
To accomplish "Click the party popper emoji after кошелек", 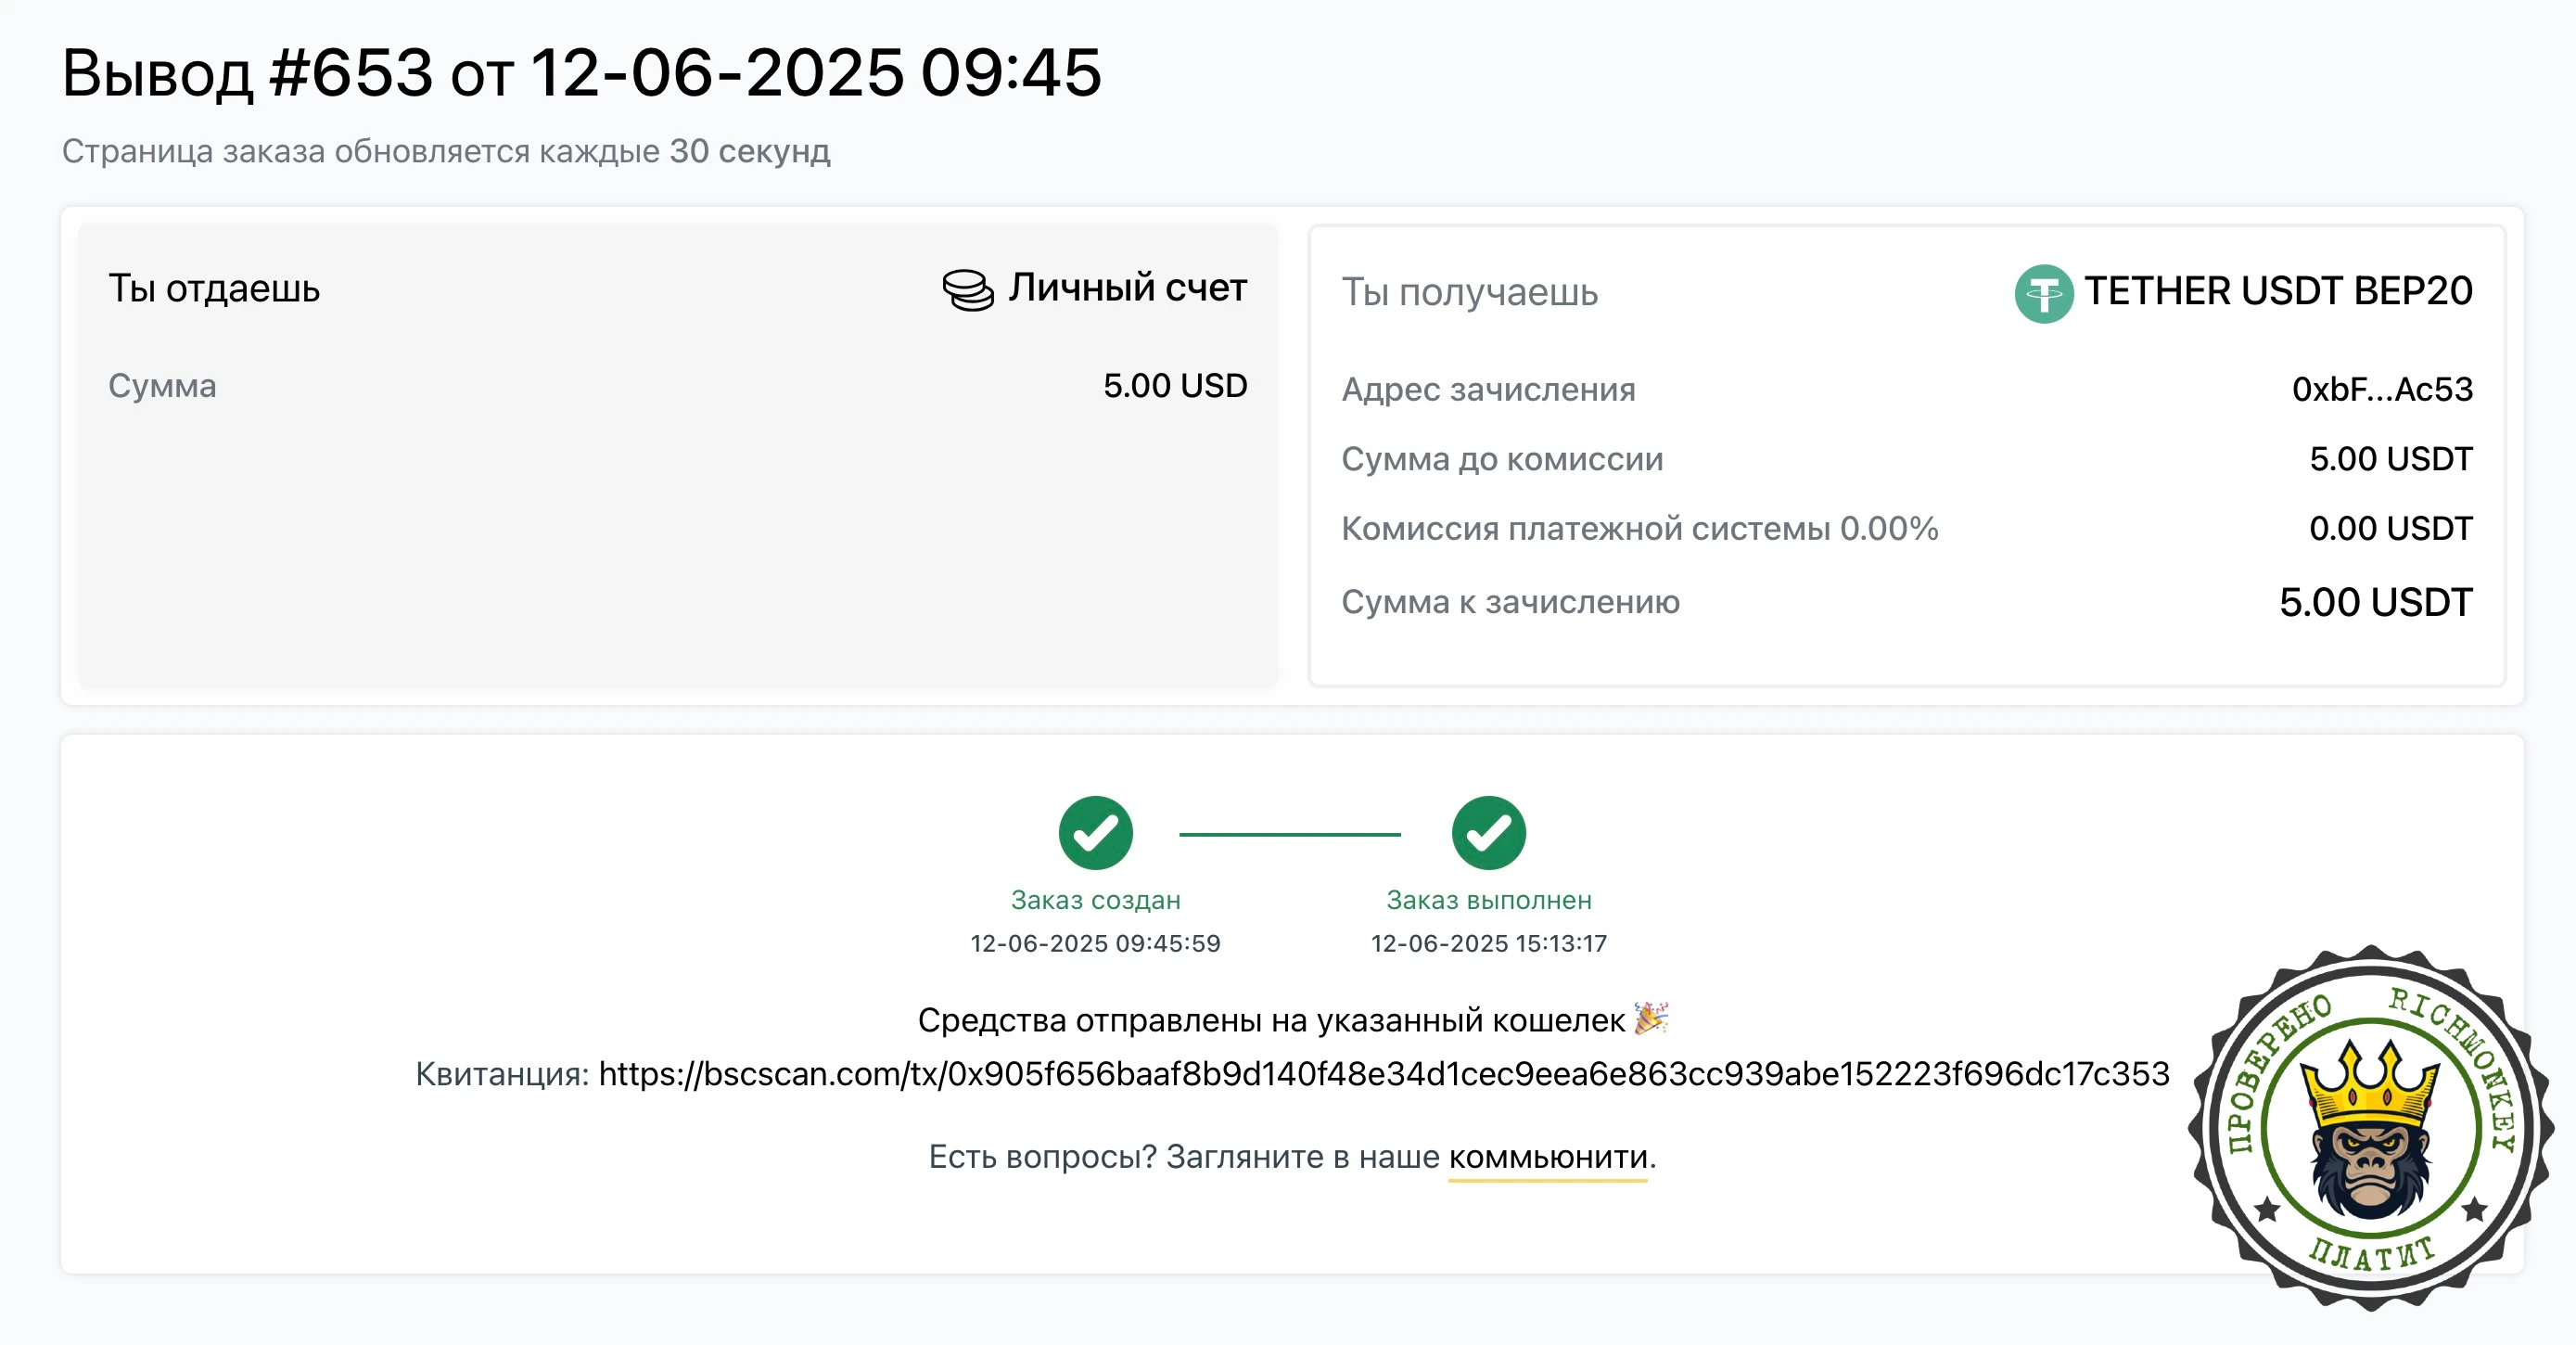I will (1651, 1019).
